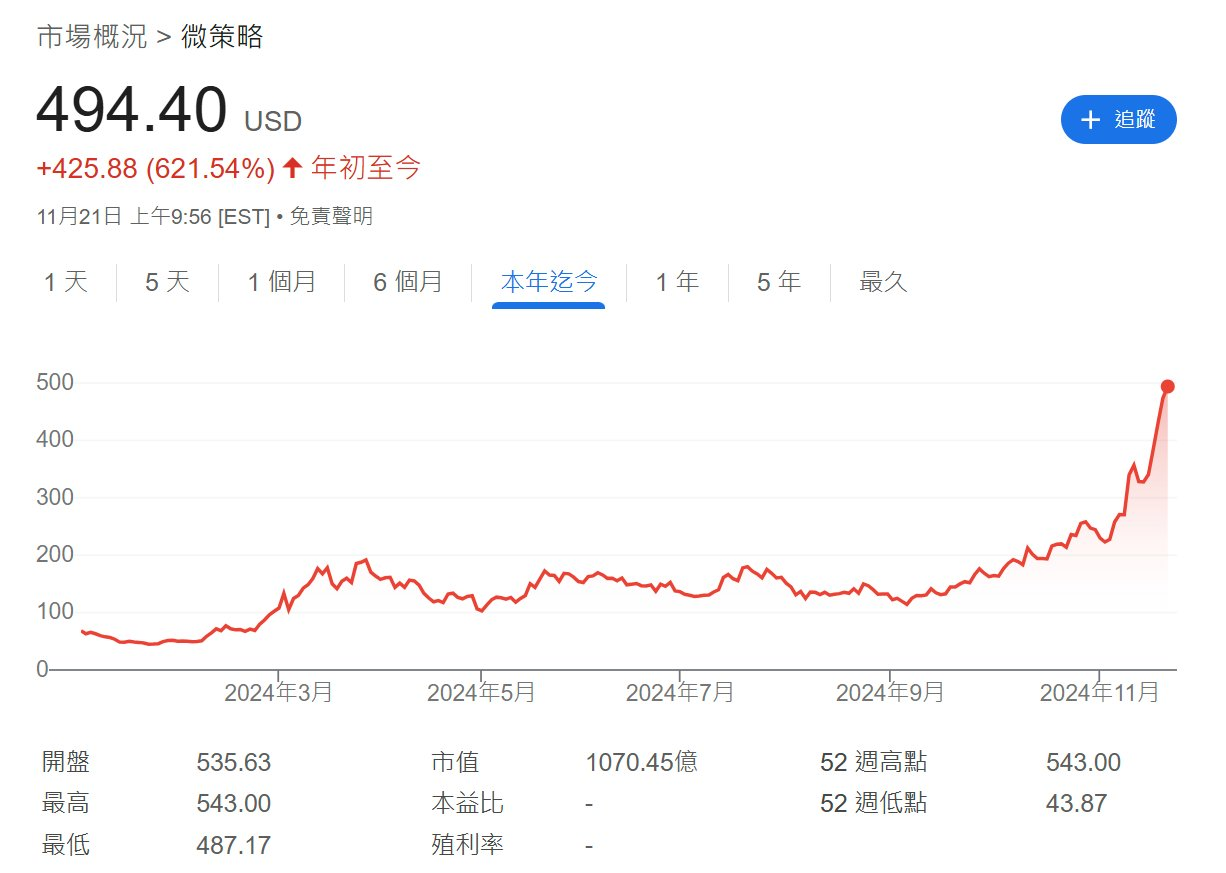Click the 微策略 breadcrumb text

(222, 37)
